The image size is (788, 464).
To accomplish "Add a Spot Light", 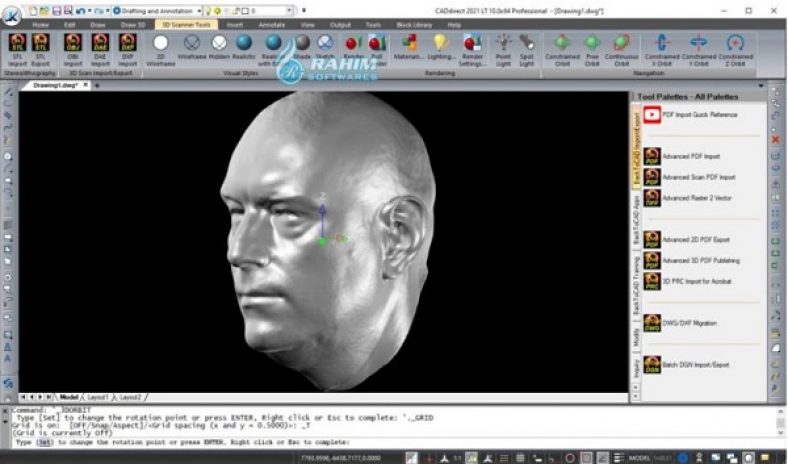I will (x=527, y=49).
